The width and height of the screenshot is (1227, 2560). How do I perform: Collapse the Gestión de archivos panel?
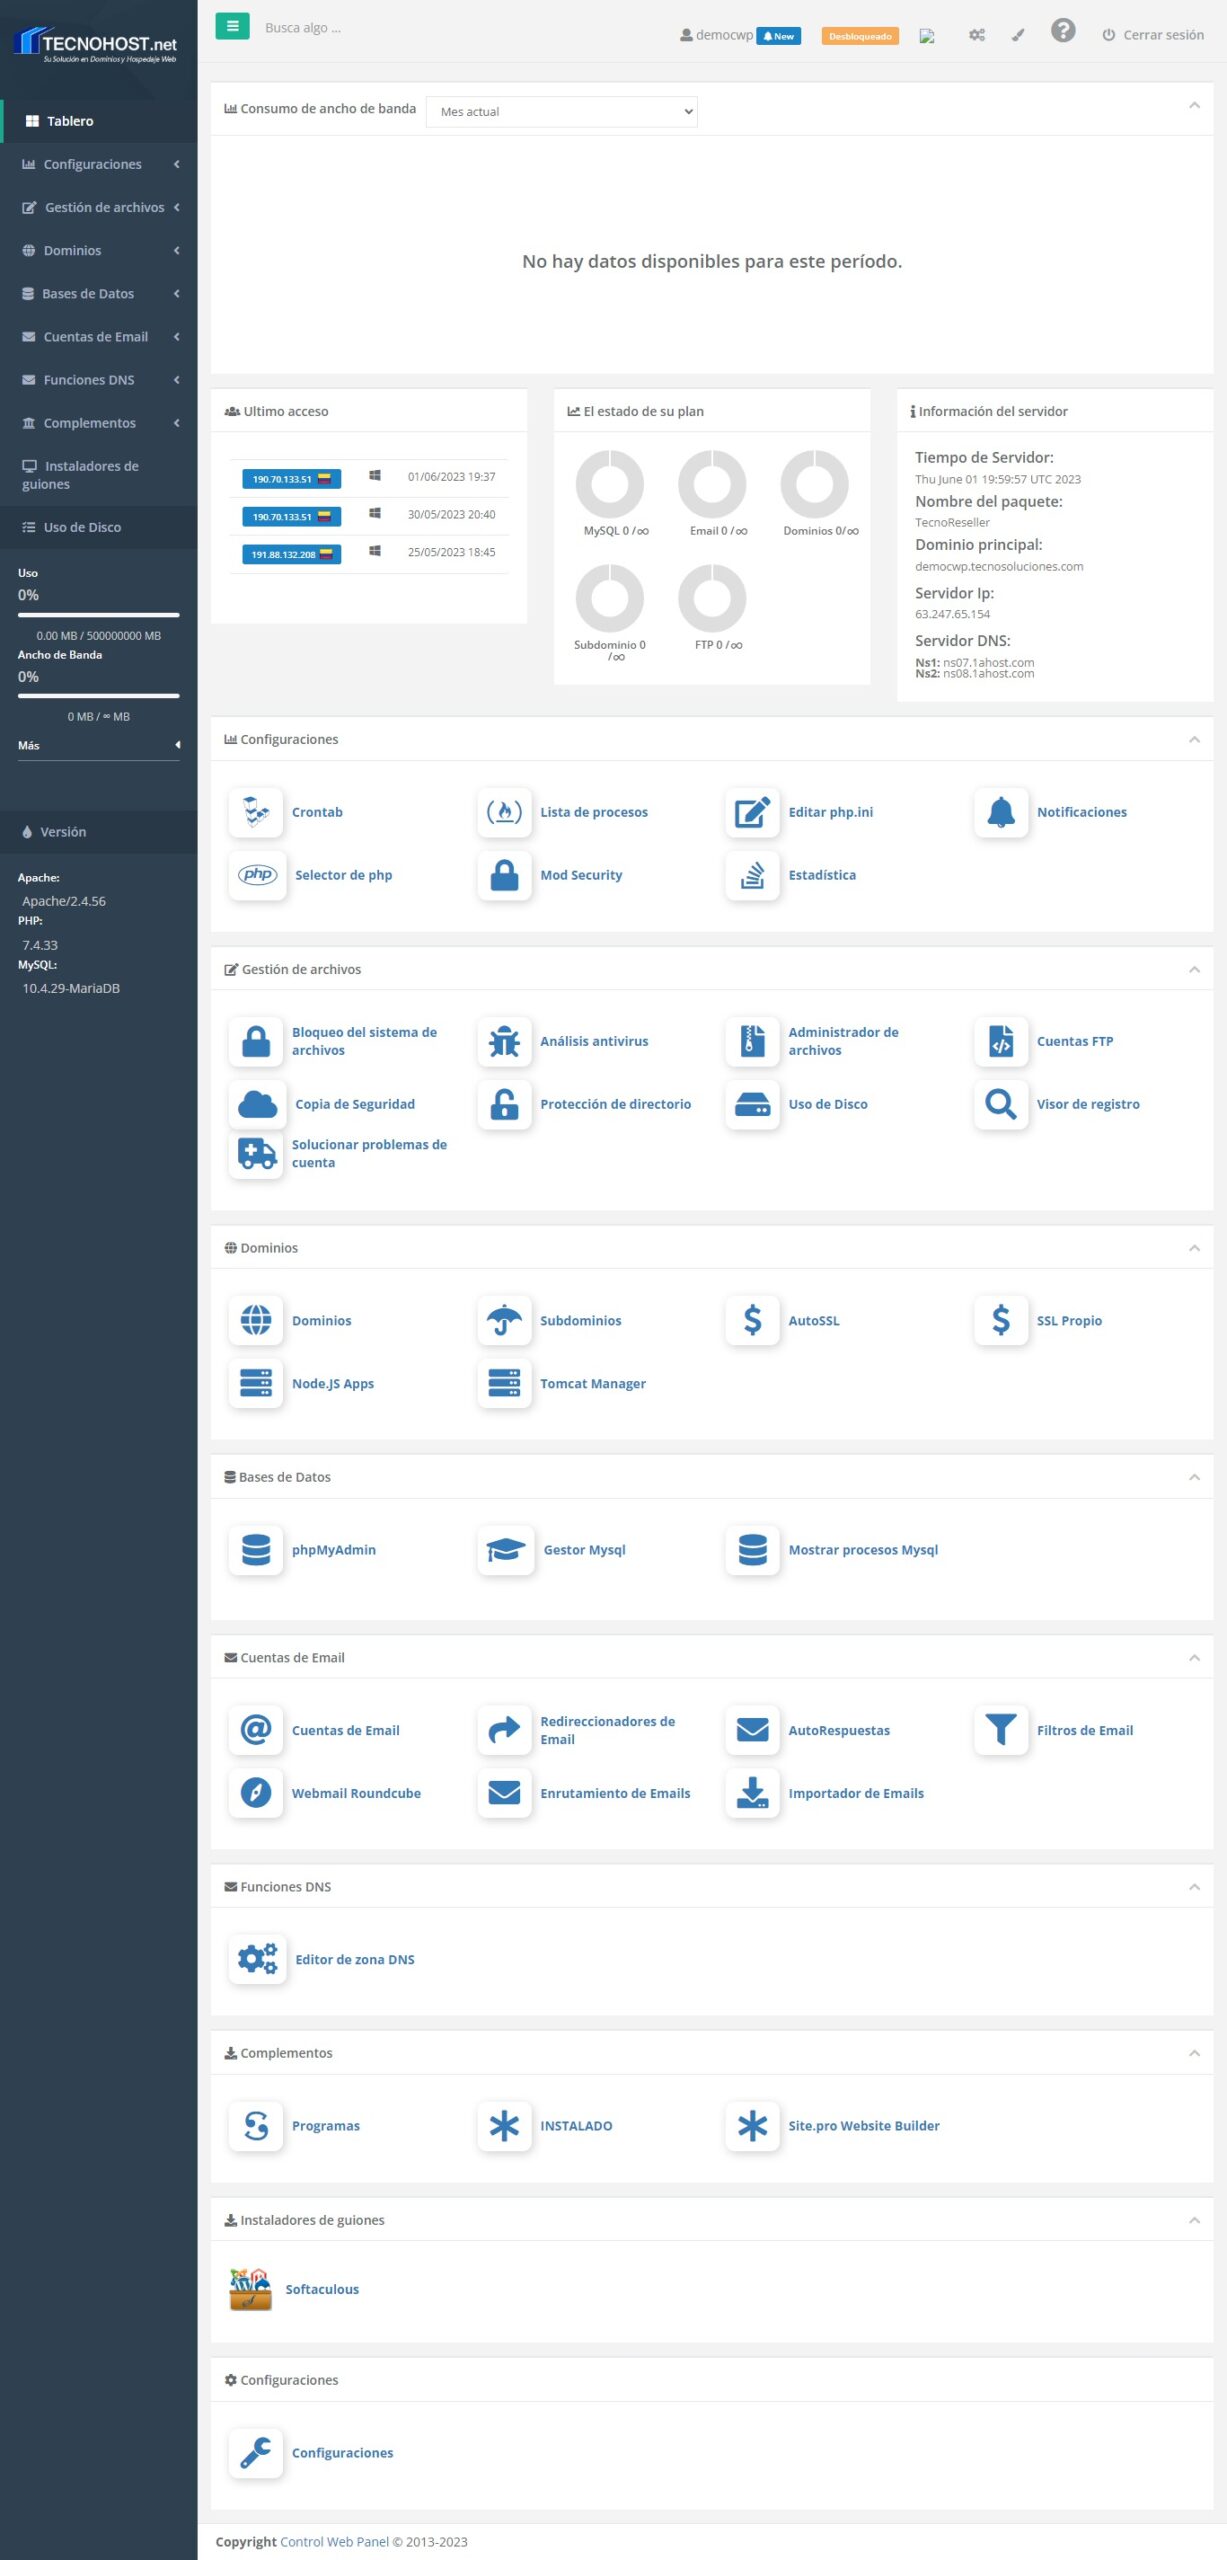1193,969
